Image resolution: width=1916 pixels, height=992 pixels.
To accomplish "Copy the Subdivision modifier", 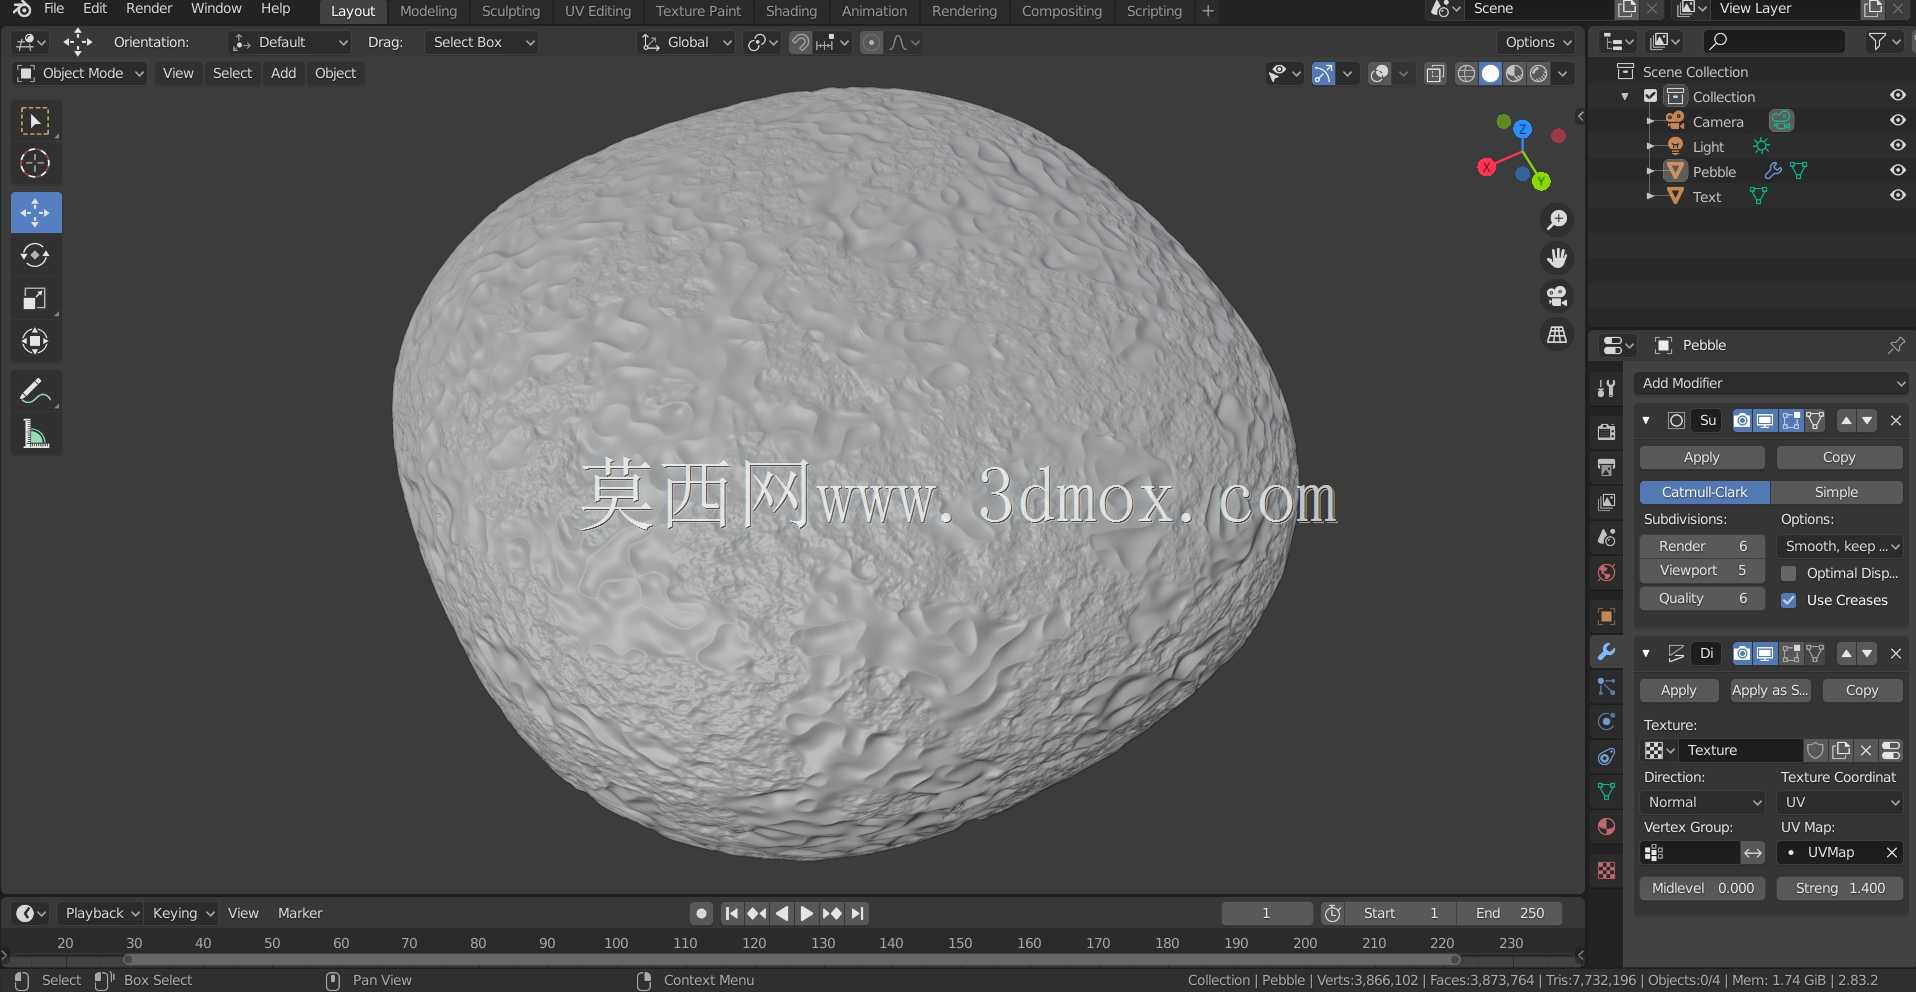I will [x=1839, y=457].
